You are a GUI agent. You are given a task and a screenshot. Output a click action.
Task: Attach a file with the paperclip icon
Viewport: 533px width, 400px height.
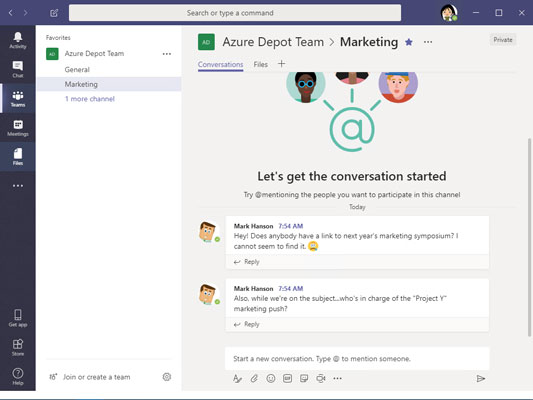point(254,378)
